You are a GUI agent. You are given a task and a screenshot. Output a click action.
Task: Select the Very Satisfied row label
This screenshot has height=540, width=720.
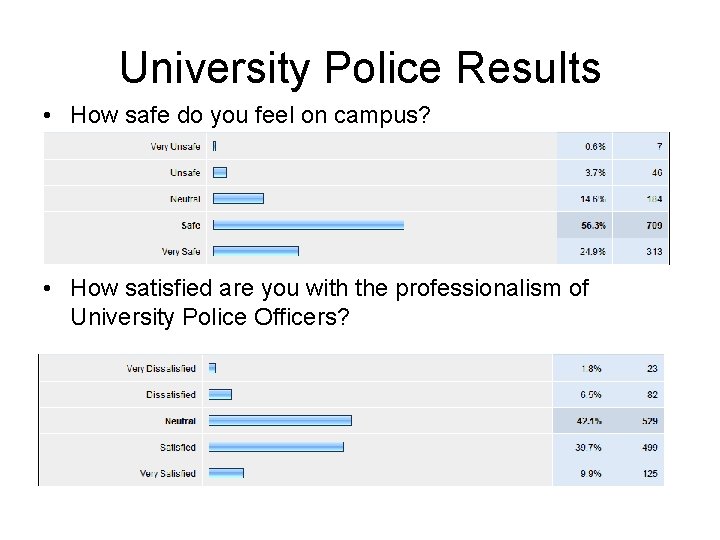click(x=167, y=473)
